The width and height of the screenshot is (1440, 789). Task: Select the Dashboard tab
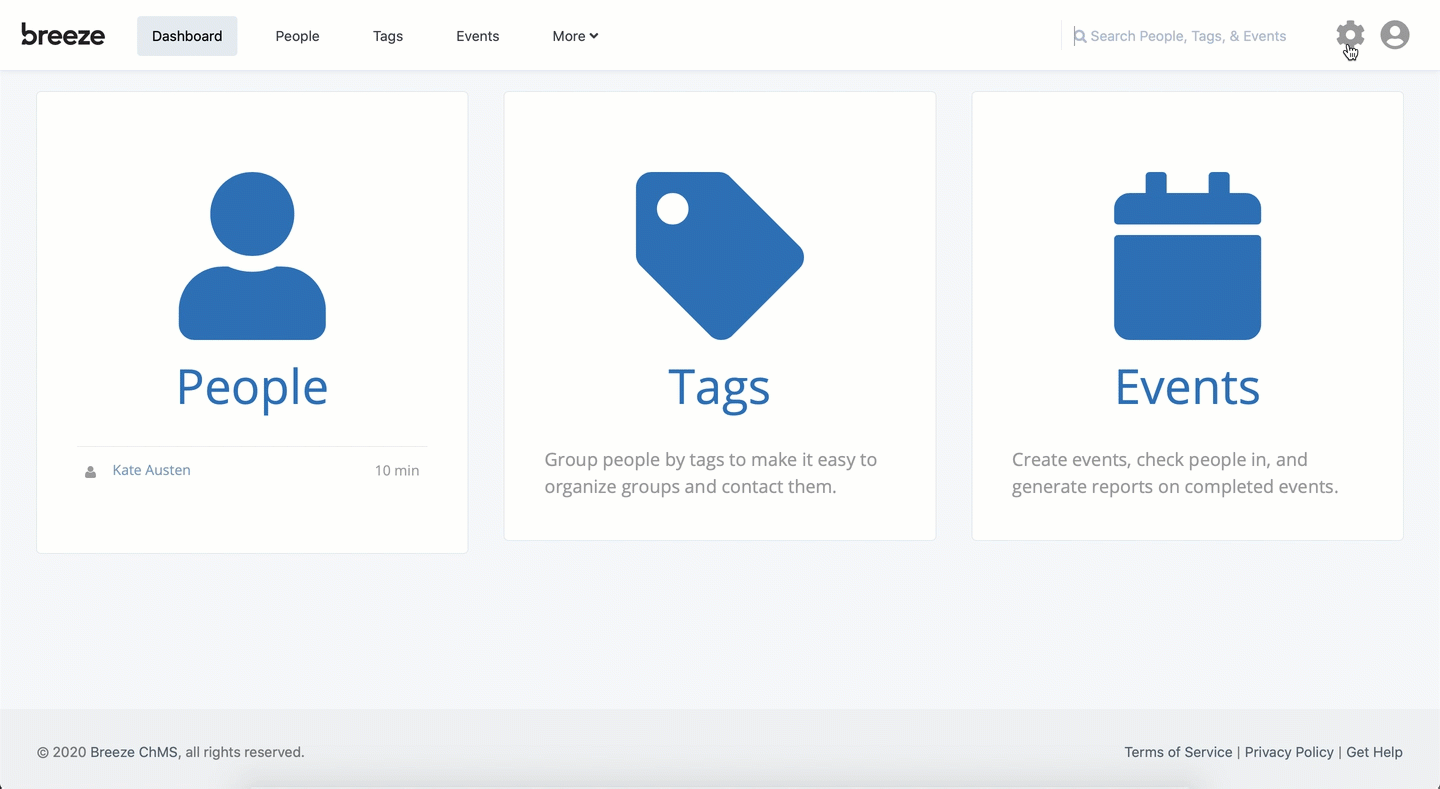[187, 36]
